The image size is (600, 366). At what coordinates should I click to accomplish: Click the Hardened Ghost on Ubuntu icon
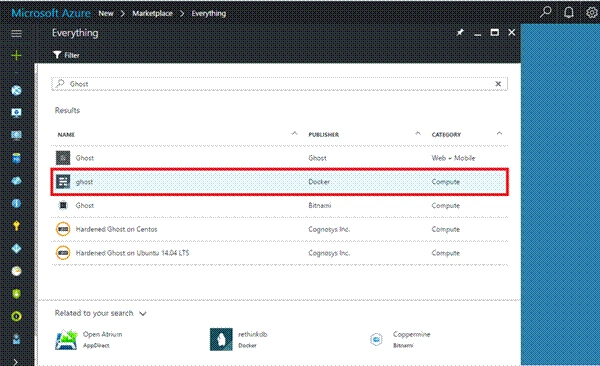pyautogui.click(x=63, y=253)
